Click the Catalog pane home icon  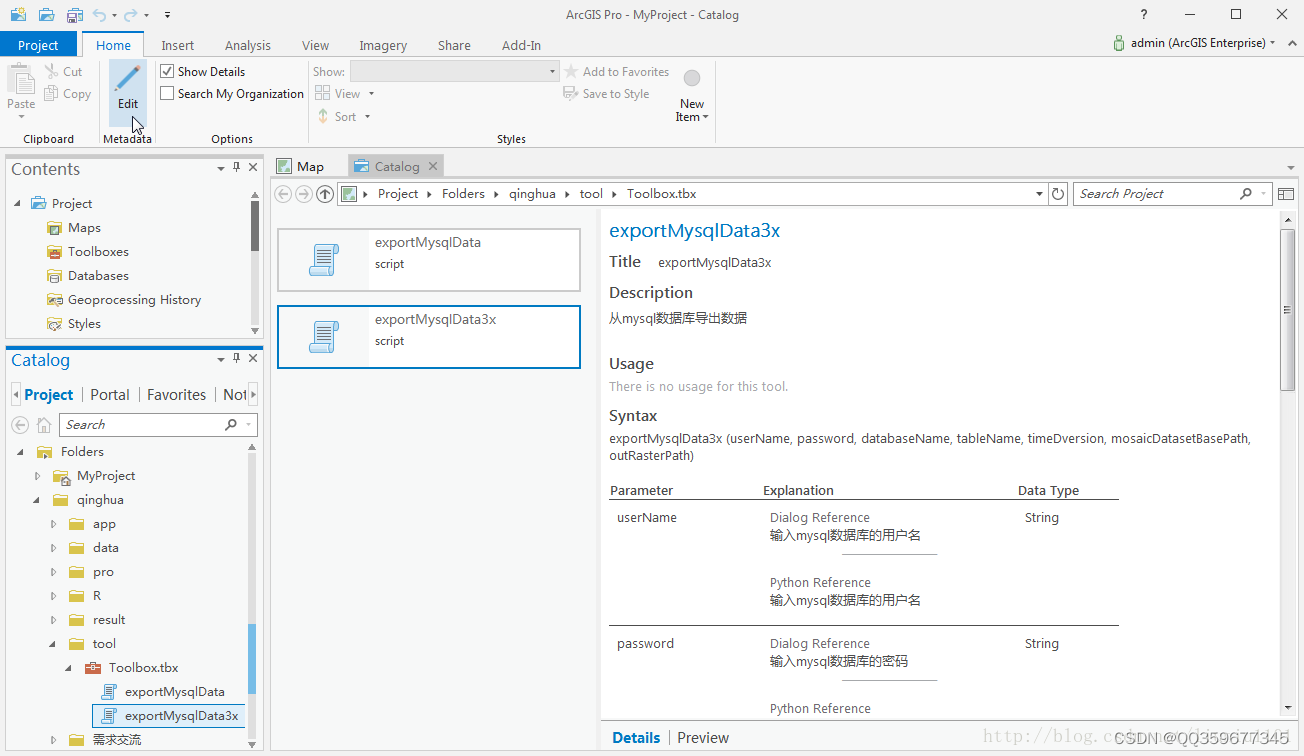(43, 425)
